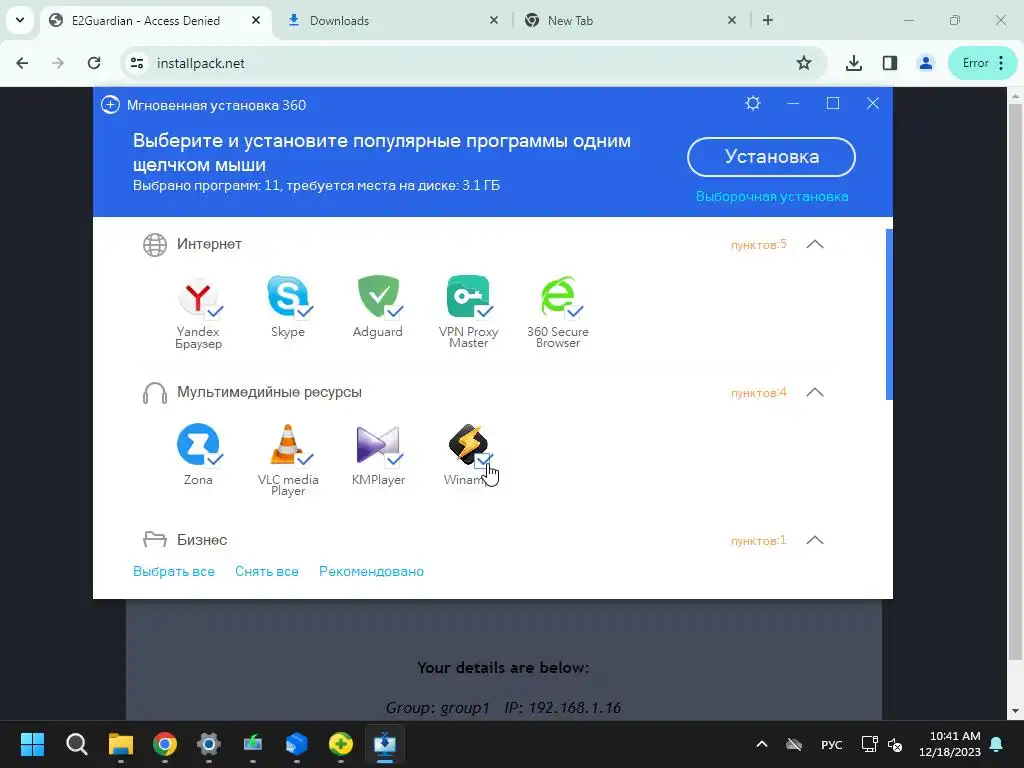Open Выборочная установка custom install link
Viewport: 1024px width, 768px height.
[772, 197]
